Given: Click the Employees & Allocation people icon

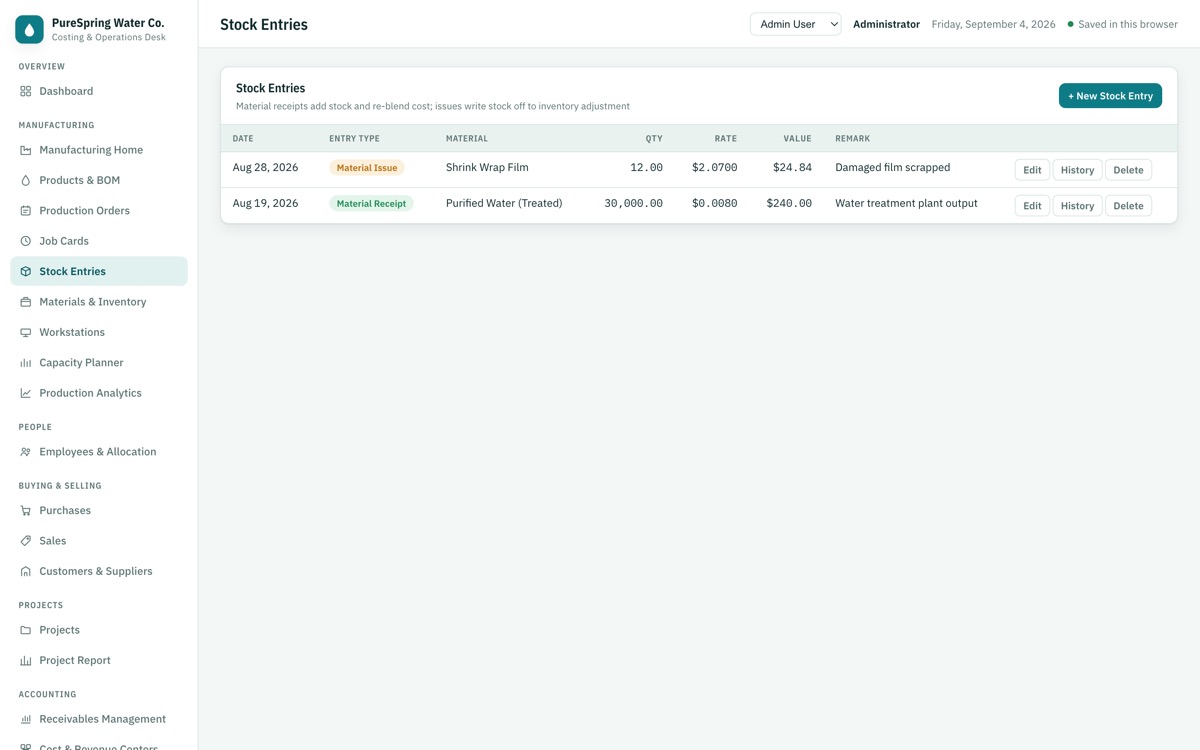Looking at the screenshot, I should click(x=26, y=452).
